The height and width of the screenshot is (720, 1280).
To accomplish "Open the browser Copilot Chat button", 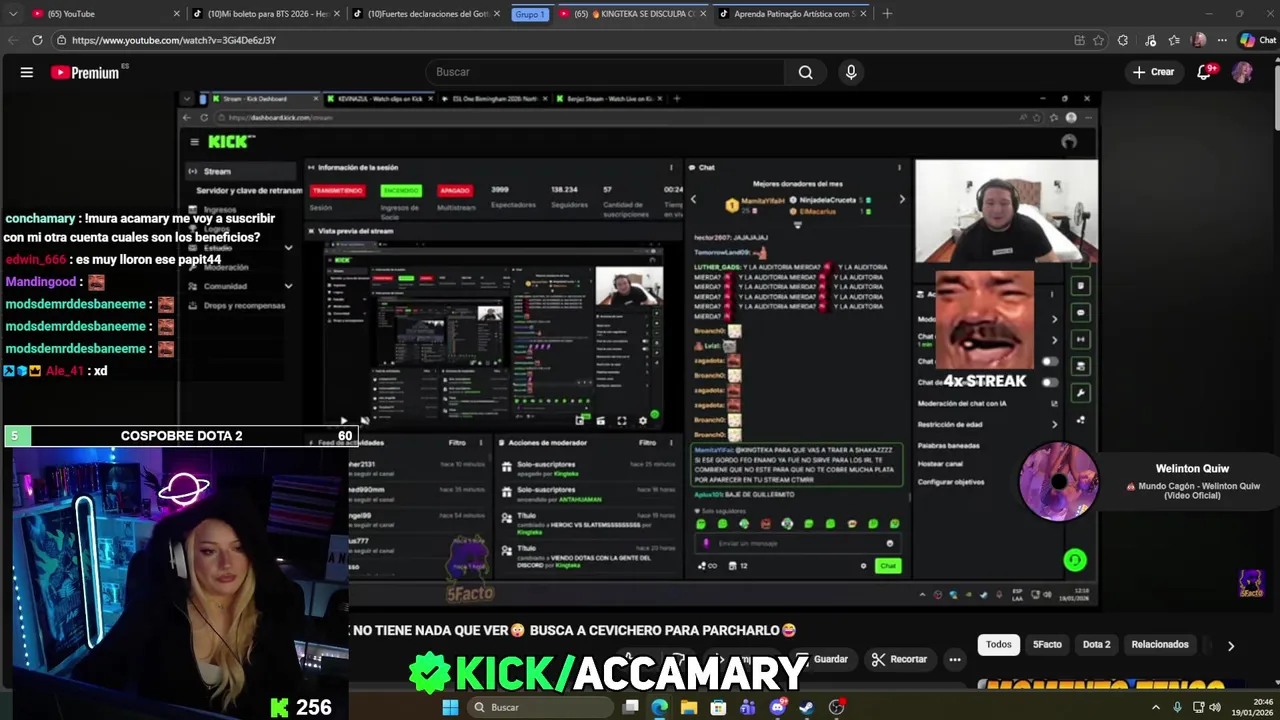I will pos(1257,40).
